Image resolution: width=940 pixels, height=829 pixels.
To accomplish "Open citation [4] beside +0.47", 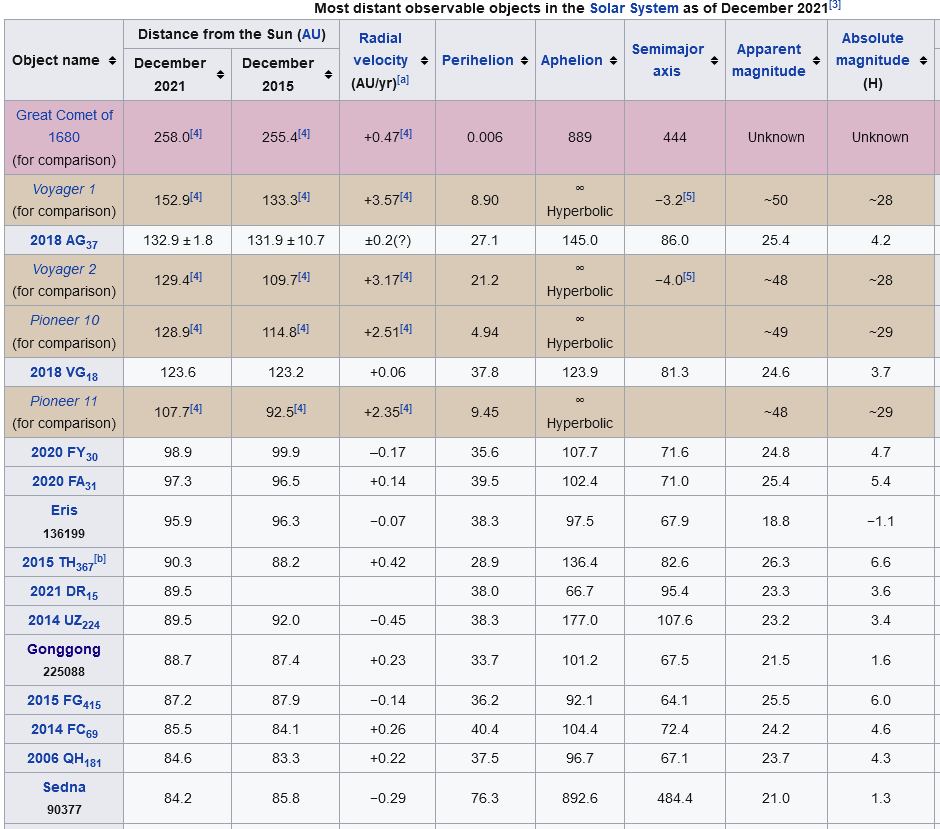I will (406, 134).
